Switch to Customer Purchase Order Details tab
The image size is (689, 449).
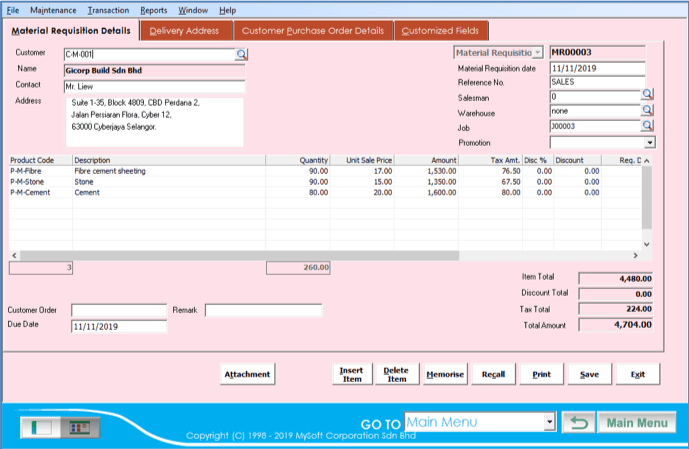(313, 31)
